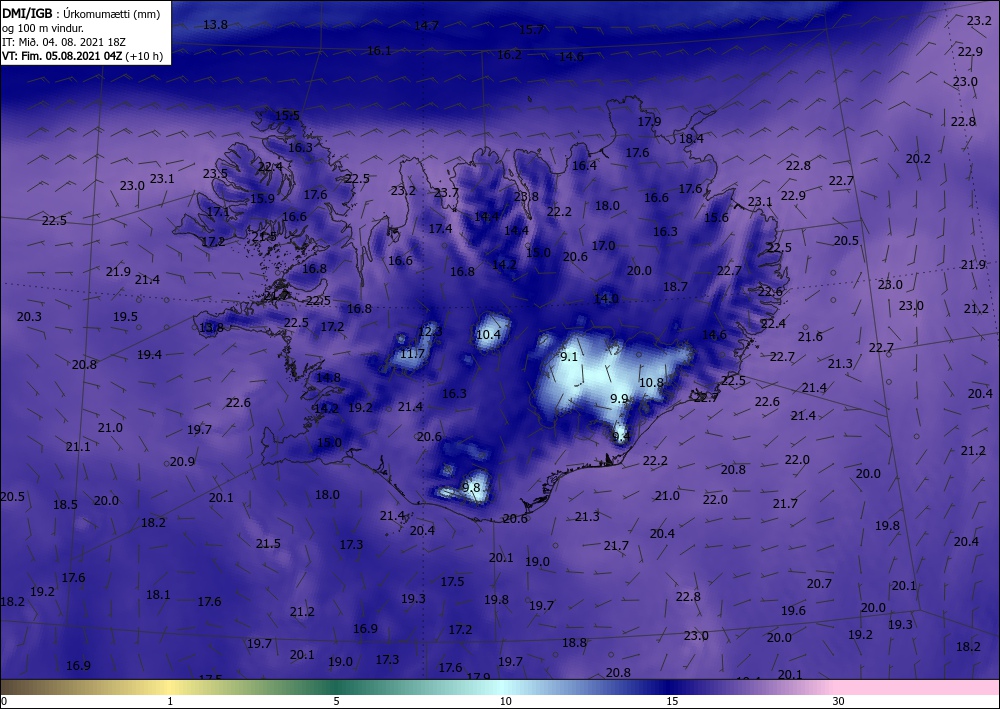The width and height of the screenshot is (1000, 709).
Task: Click the map value 15.5 in Westfjords
Action: (x=287, y=115)
